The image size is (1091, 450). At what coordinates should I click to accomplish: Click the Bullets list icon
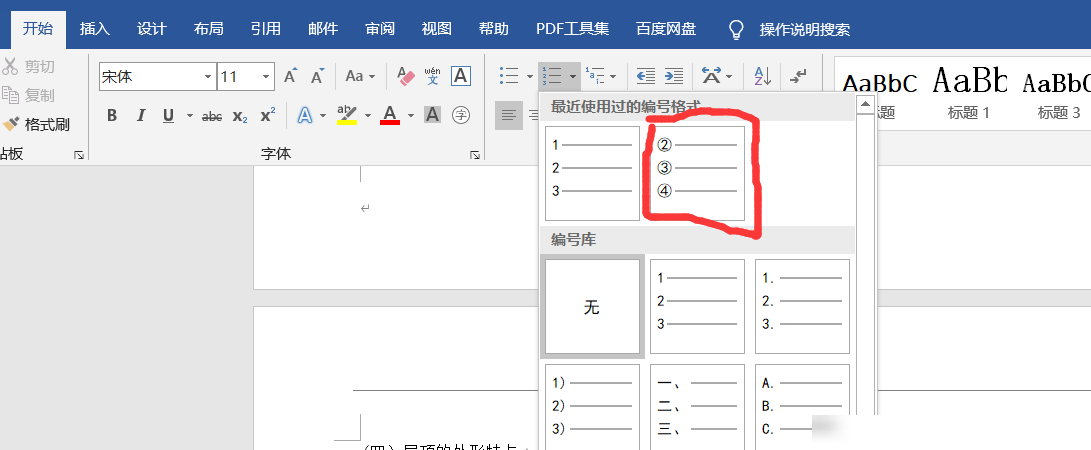[x=509, y=76]
